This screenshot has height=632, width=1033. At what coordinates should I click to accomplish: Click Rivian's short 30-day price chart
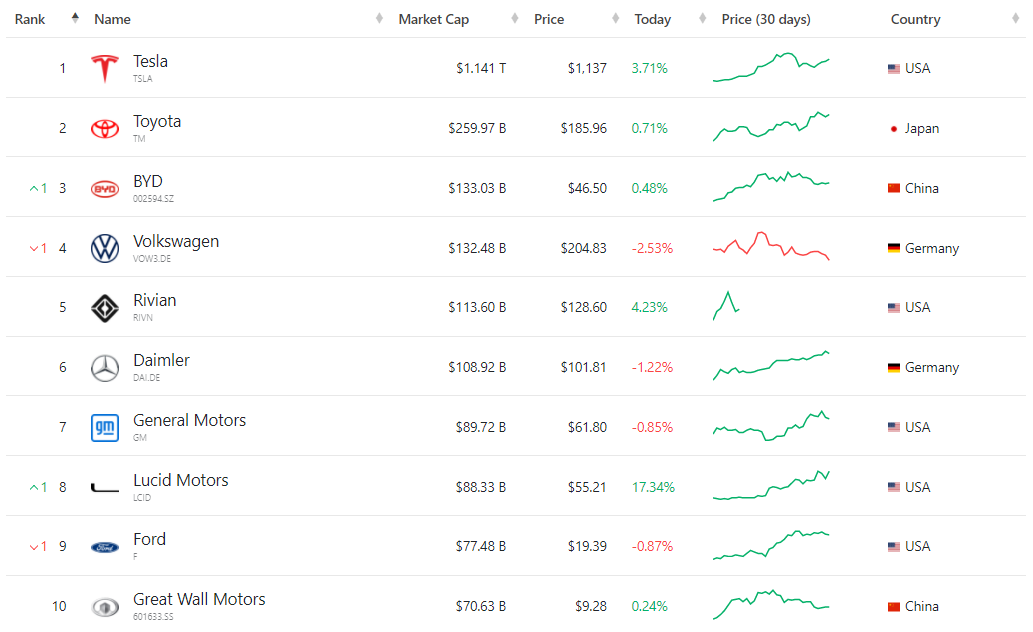[x=726, y=306]
